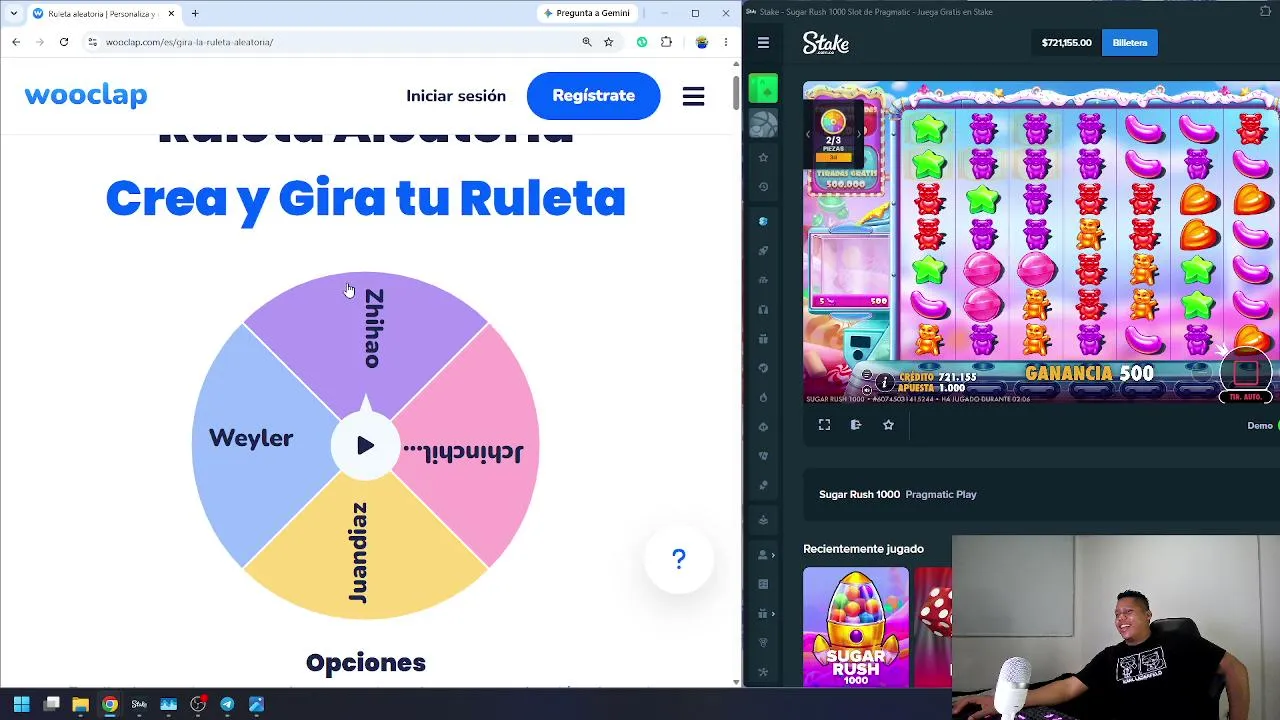The image size is (1280, 720).
Task: Open the blue badge item in Stake sidebar
Action: click(763, 221)
